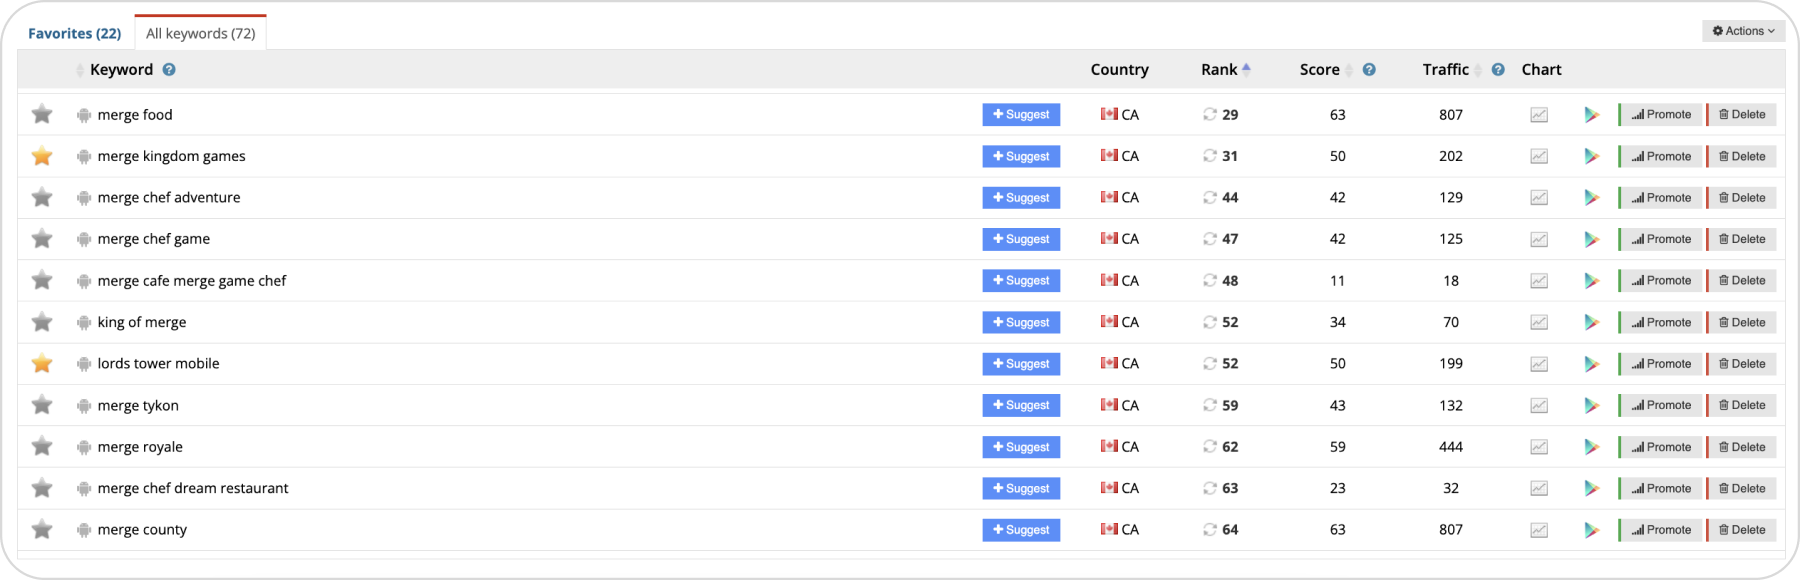Select All keywords (72) tab

pyautogui.click(x=200, y=33)
